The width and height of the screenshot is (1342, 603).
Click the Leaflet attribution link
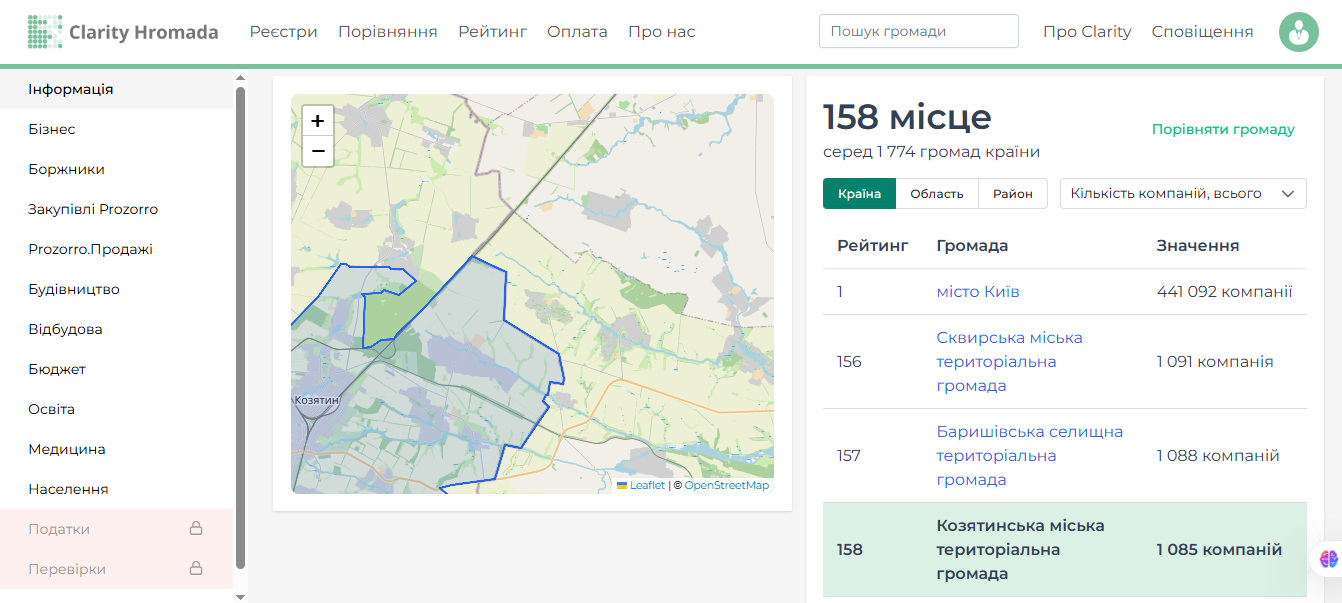pyautogui.click(x=647, y=486)
